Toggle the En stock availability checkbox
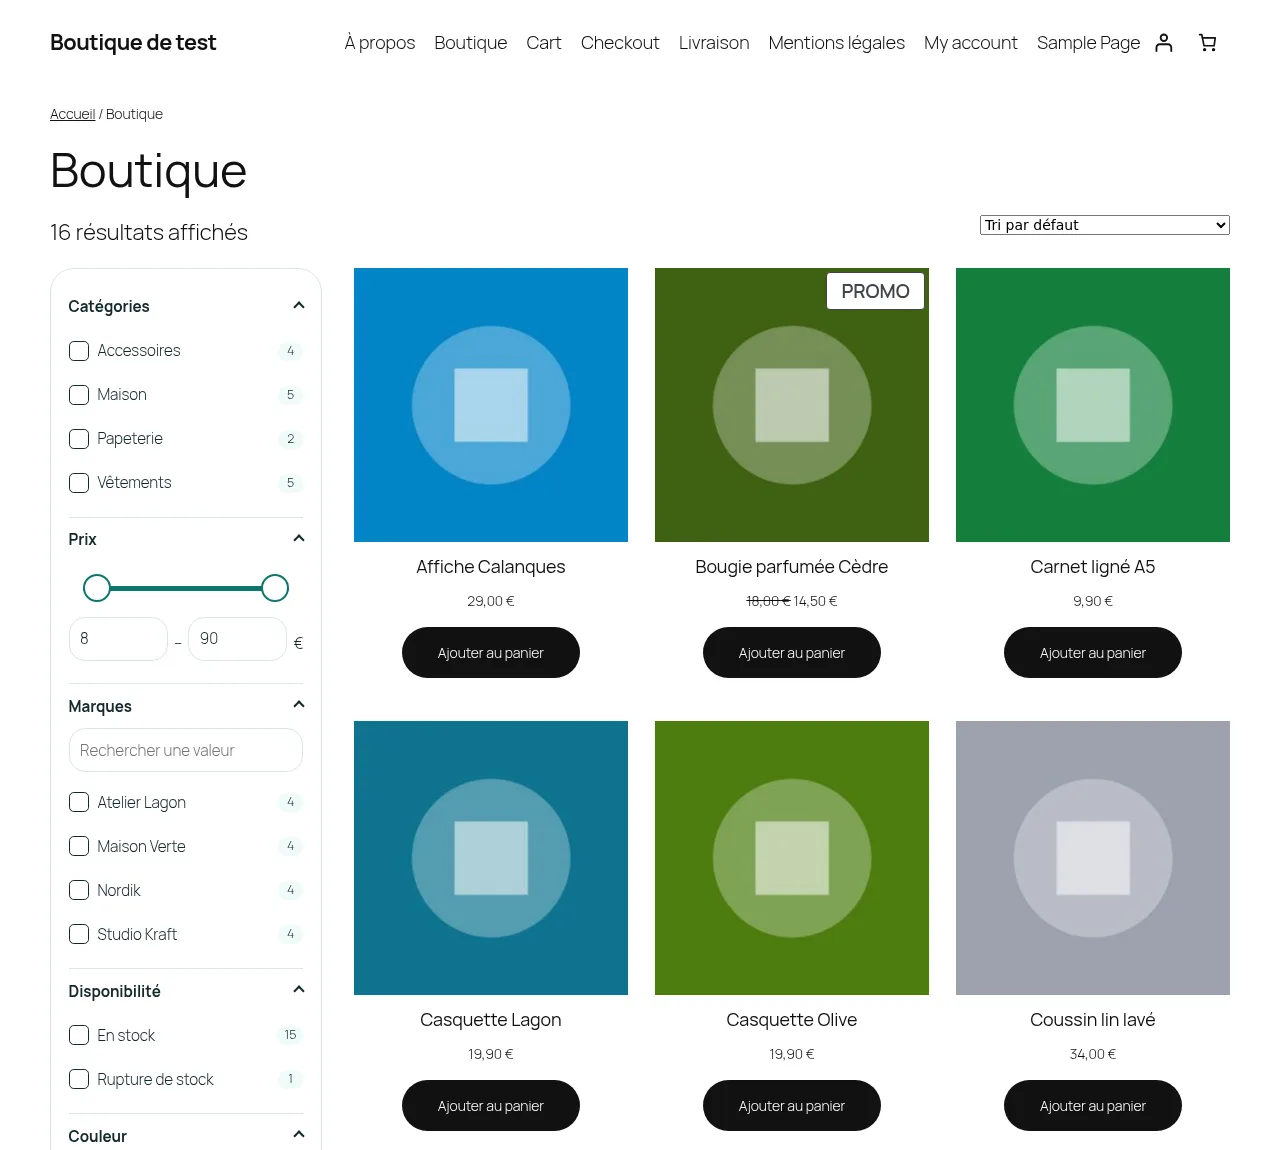This screenshot has height=1150, width=1280. (x=79, y=1035)
